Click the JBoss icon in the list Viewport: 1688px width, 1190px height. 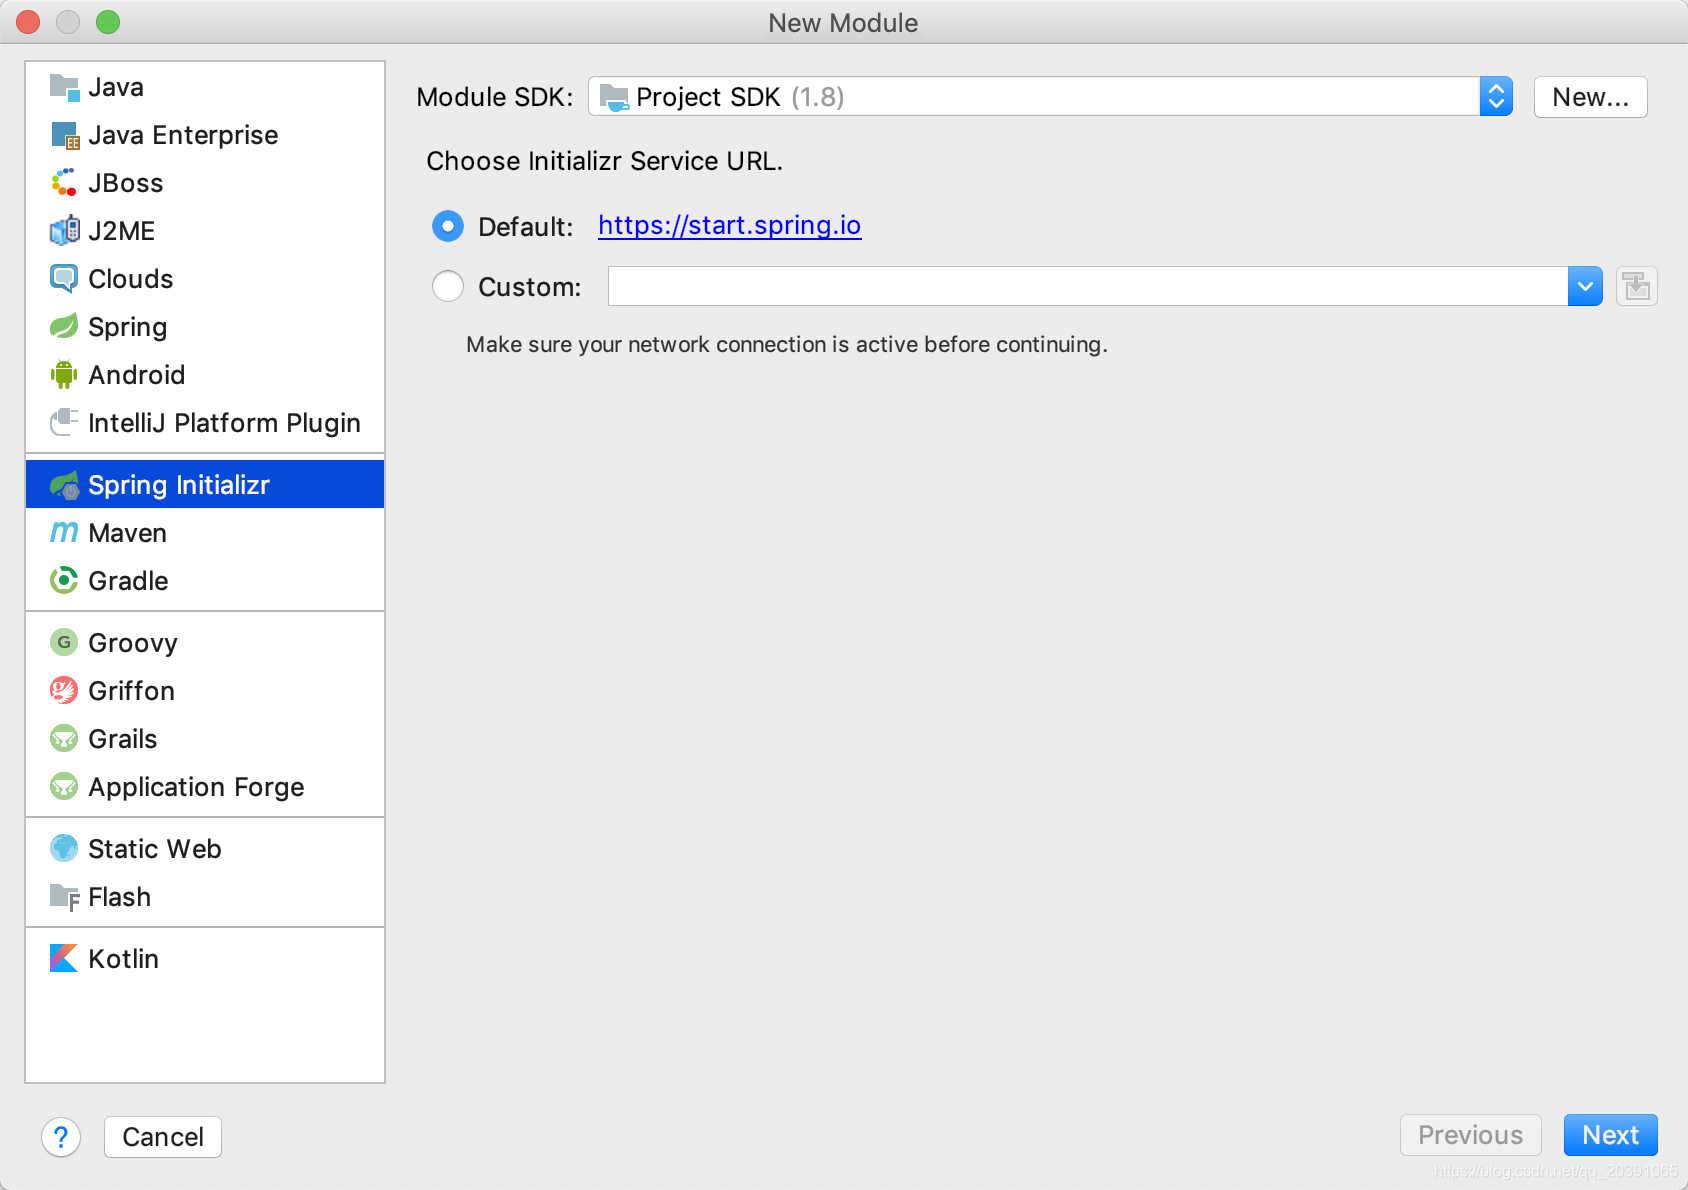64,183
